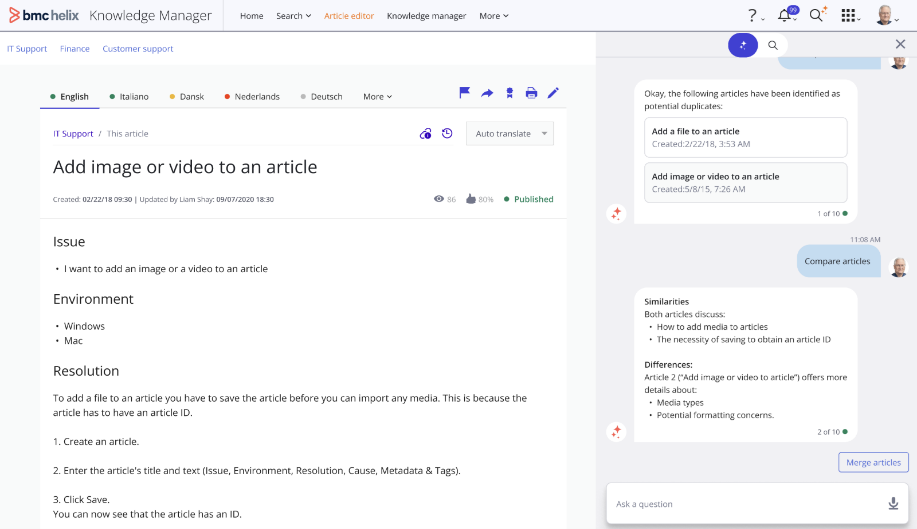Open the apps grid launcher
917x529 pixels.
tap(850, 16)
